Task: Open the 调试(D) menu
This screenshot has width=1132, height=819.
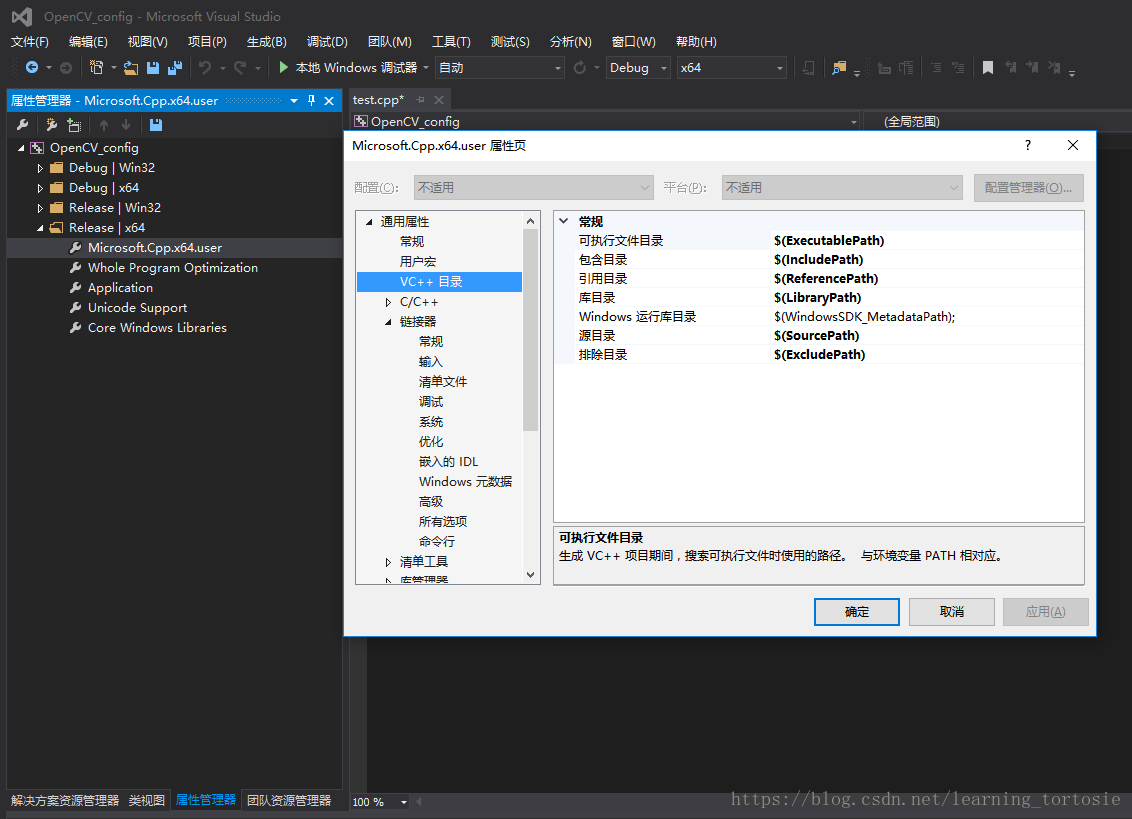Action: click(327, 42)
